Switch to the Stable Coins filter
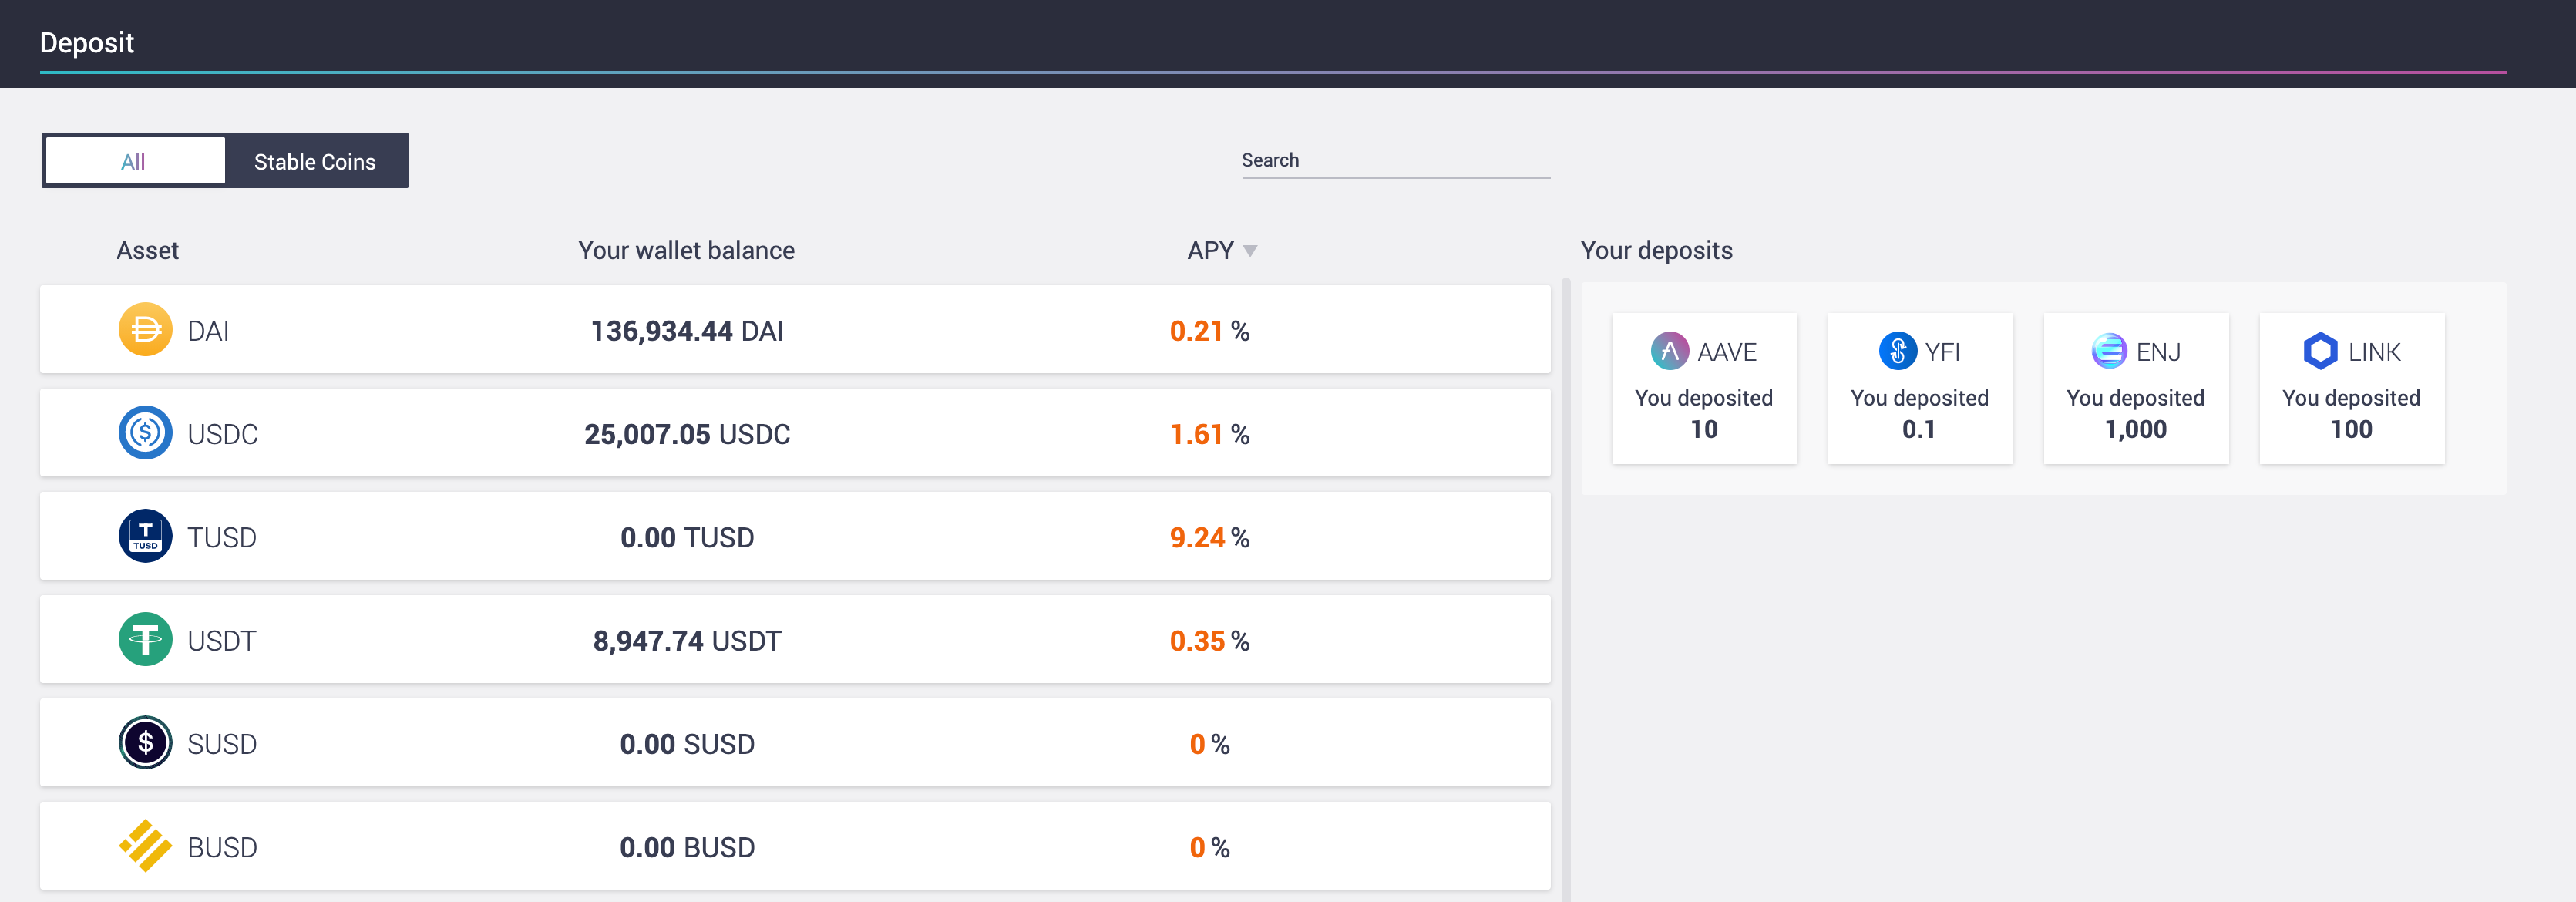The height and width of the screenshot is (902, 2576). click(x=315, y=160)
